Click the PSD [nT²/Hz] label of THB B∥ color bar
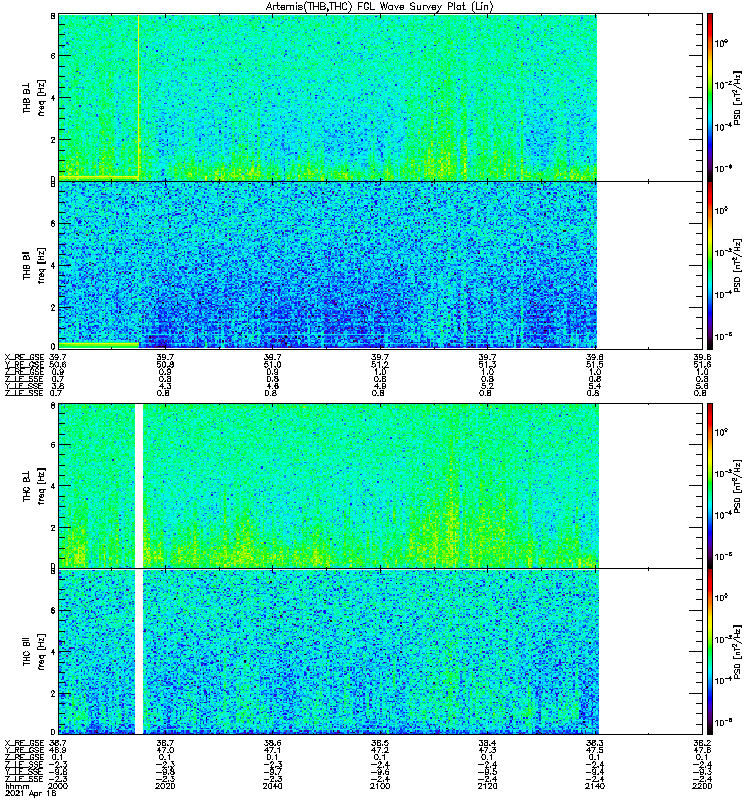 click(738, 265)
